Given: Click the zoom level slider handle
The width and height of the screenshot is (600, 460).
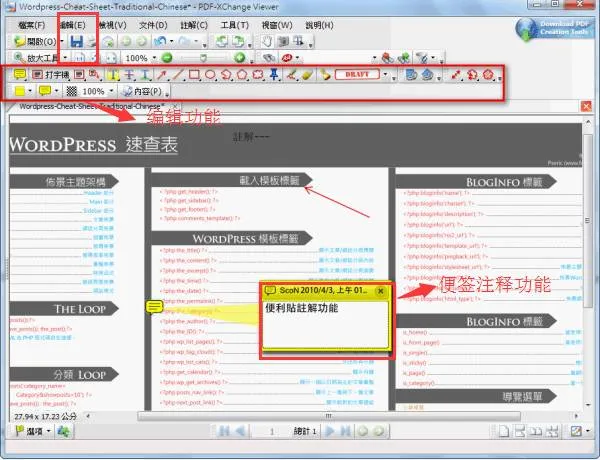Looking at the screenshot, I should (x=204, y=58).
